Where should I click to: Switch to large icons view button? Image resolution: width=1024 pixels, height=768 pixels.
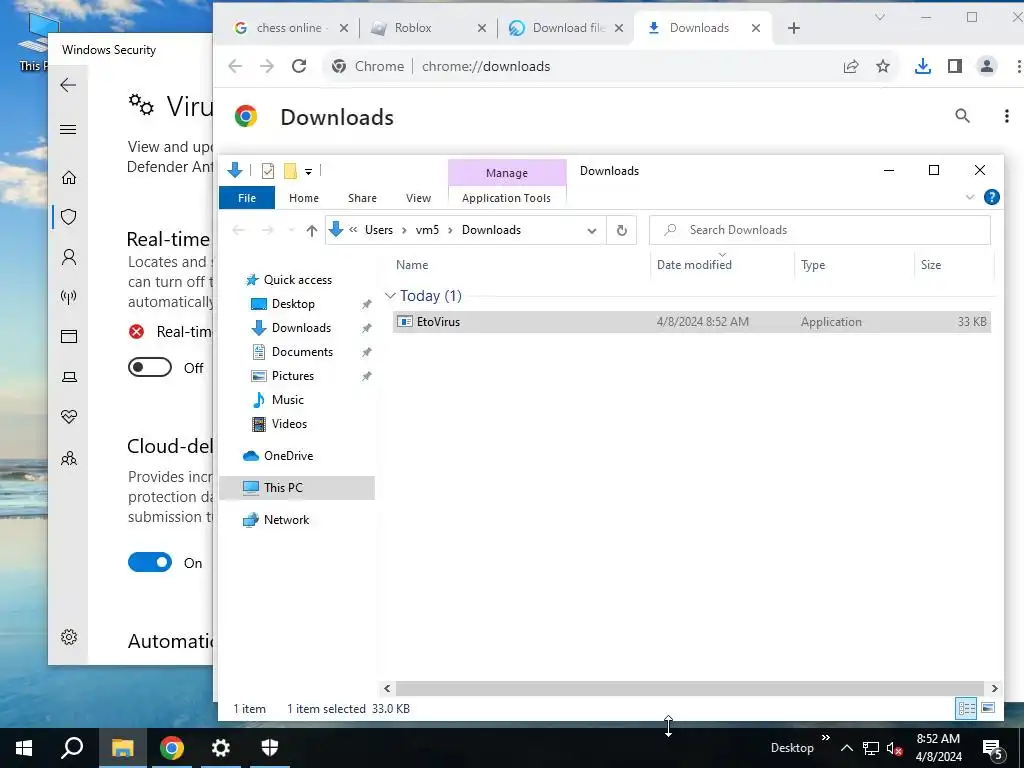tap(988, 709)
